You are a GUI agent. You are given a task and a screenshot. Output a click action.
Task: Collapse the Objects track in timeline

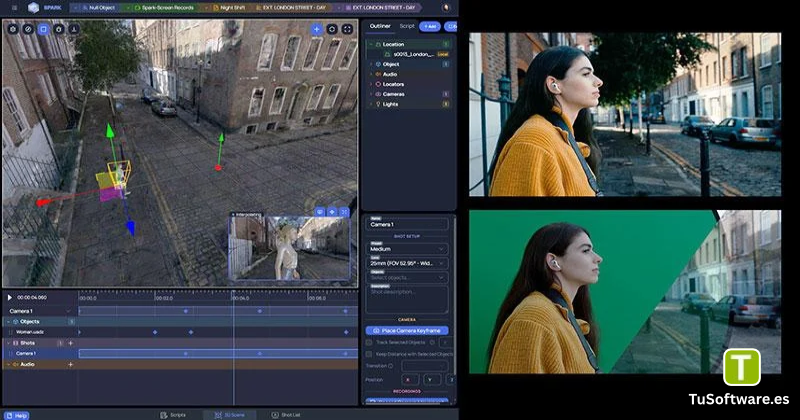click(8, 322)
